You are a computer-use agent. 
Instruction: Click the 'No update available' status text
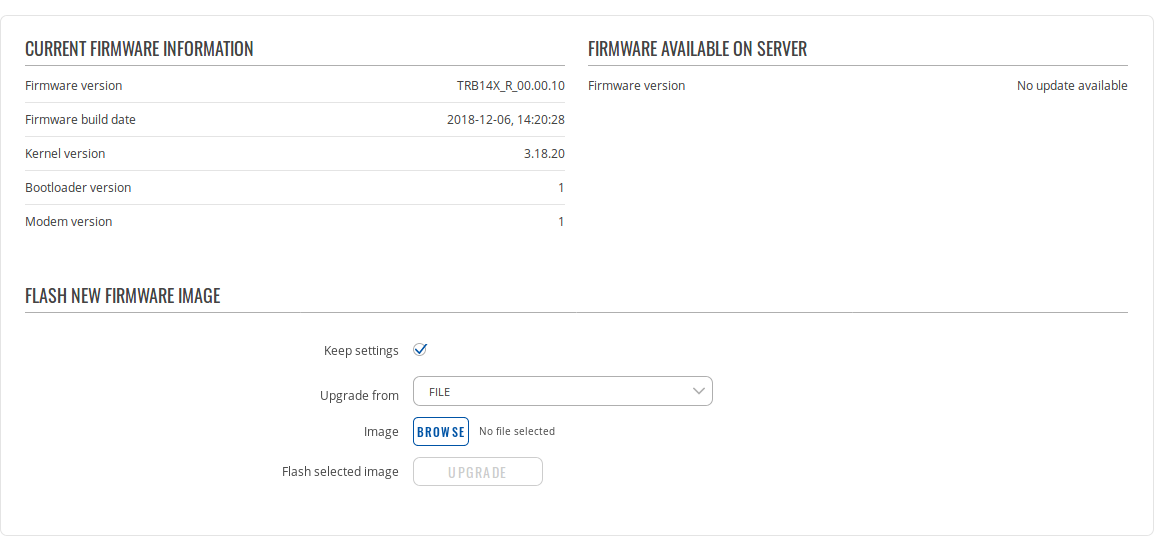[x=1071, y=86]
